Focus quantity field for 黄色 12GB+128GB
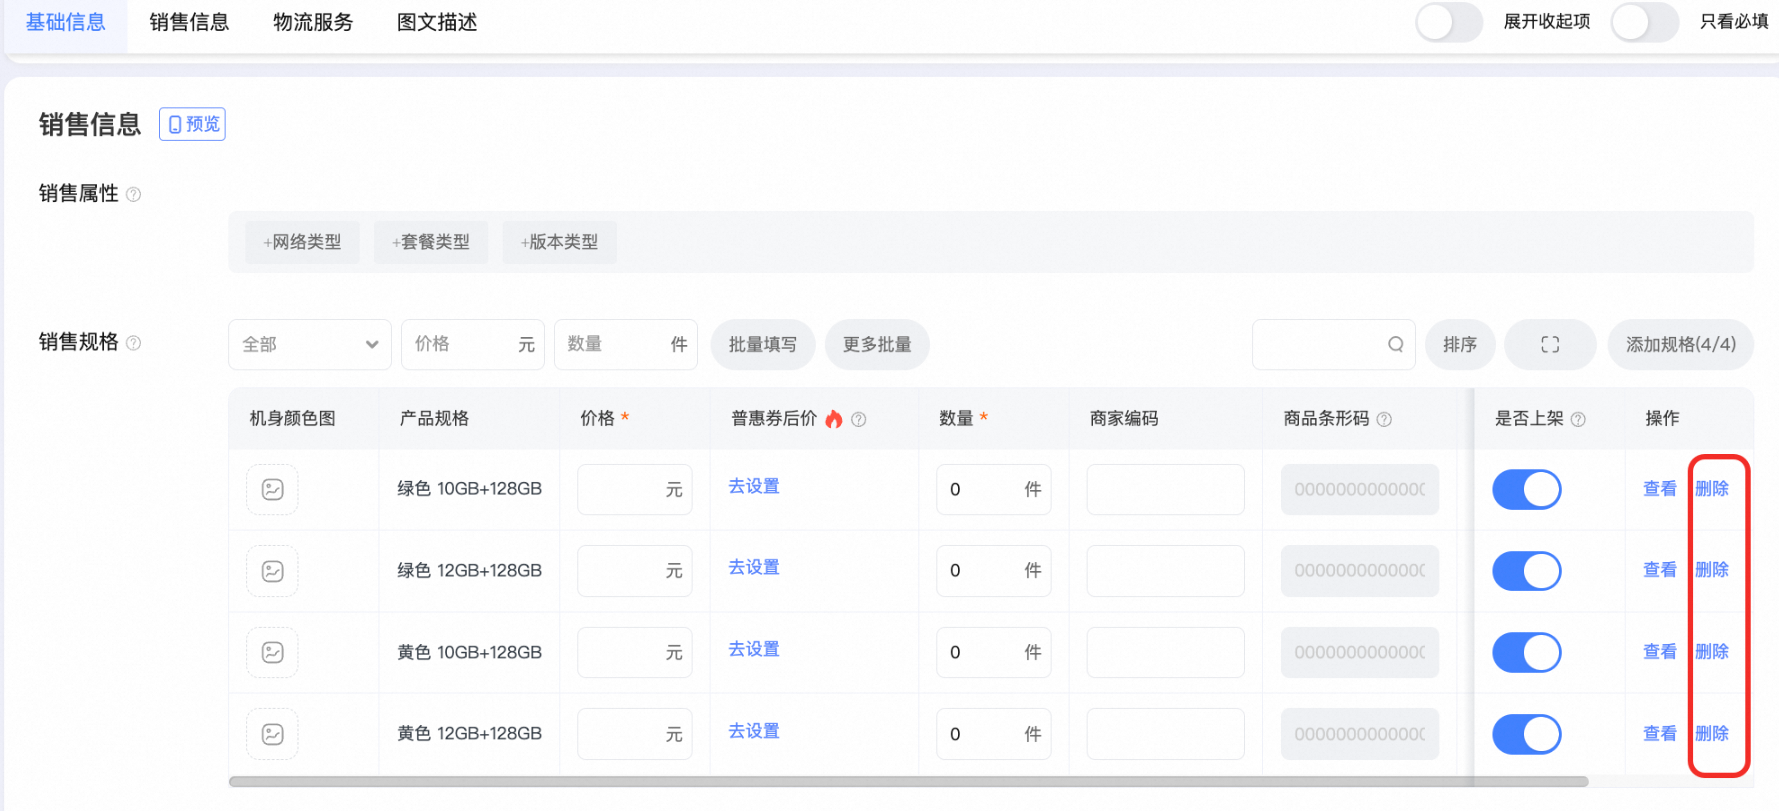Viewport: 1779px width, 811px height. (994, 734)
